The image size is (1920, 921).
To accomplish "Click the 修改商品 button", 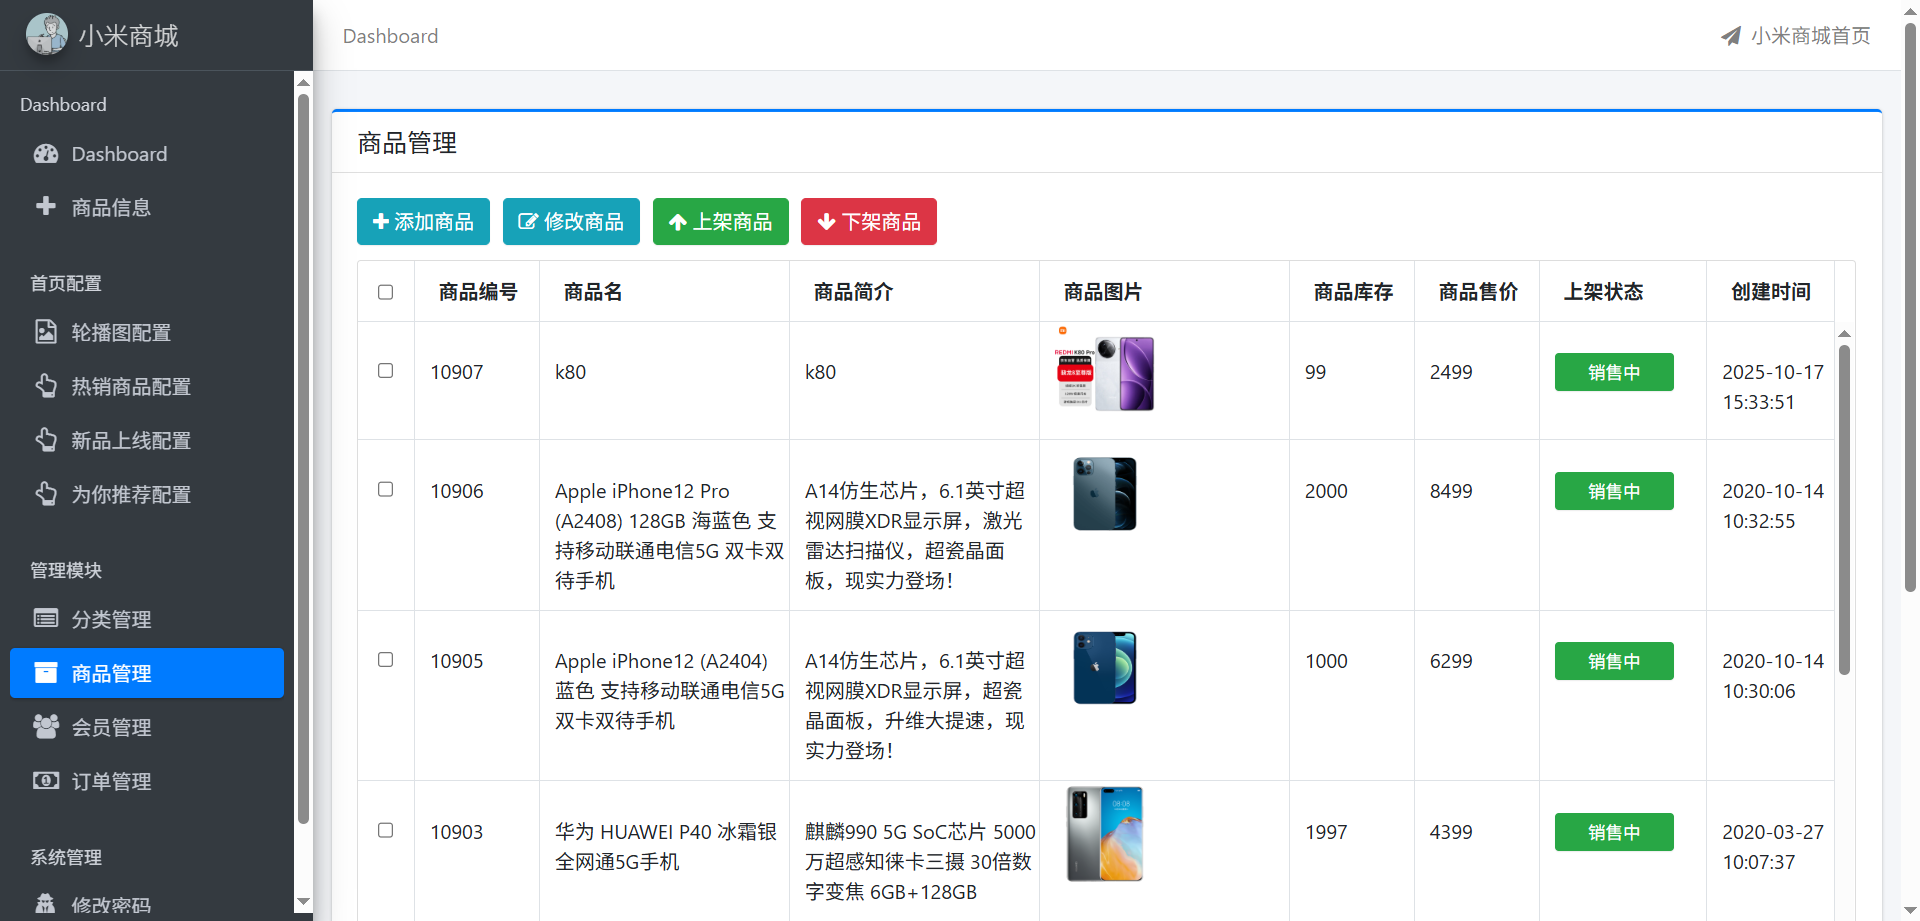I will coord(571,221).
